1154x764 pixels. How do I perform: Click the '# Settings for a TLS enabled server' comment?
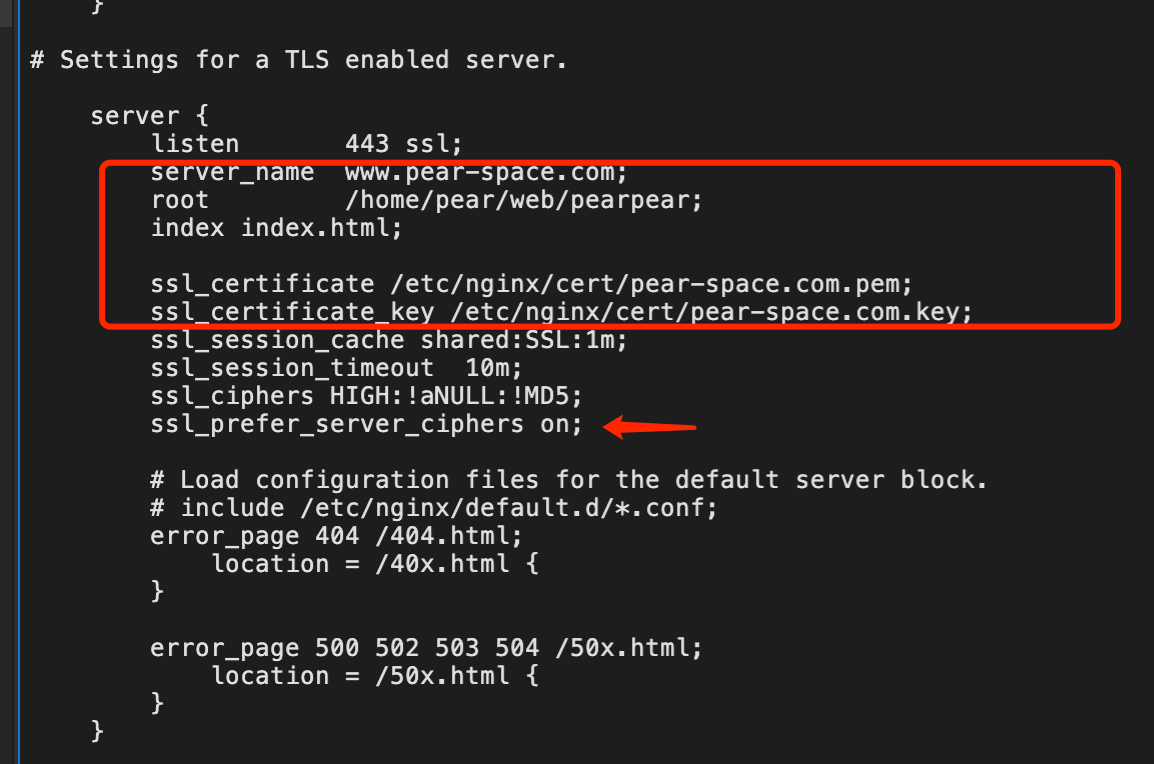[x=298, y=60]
